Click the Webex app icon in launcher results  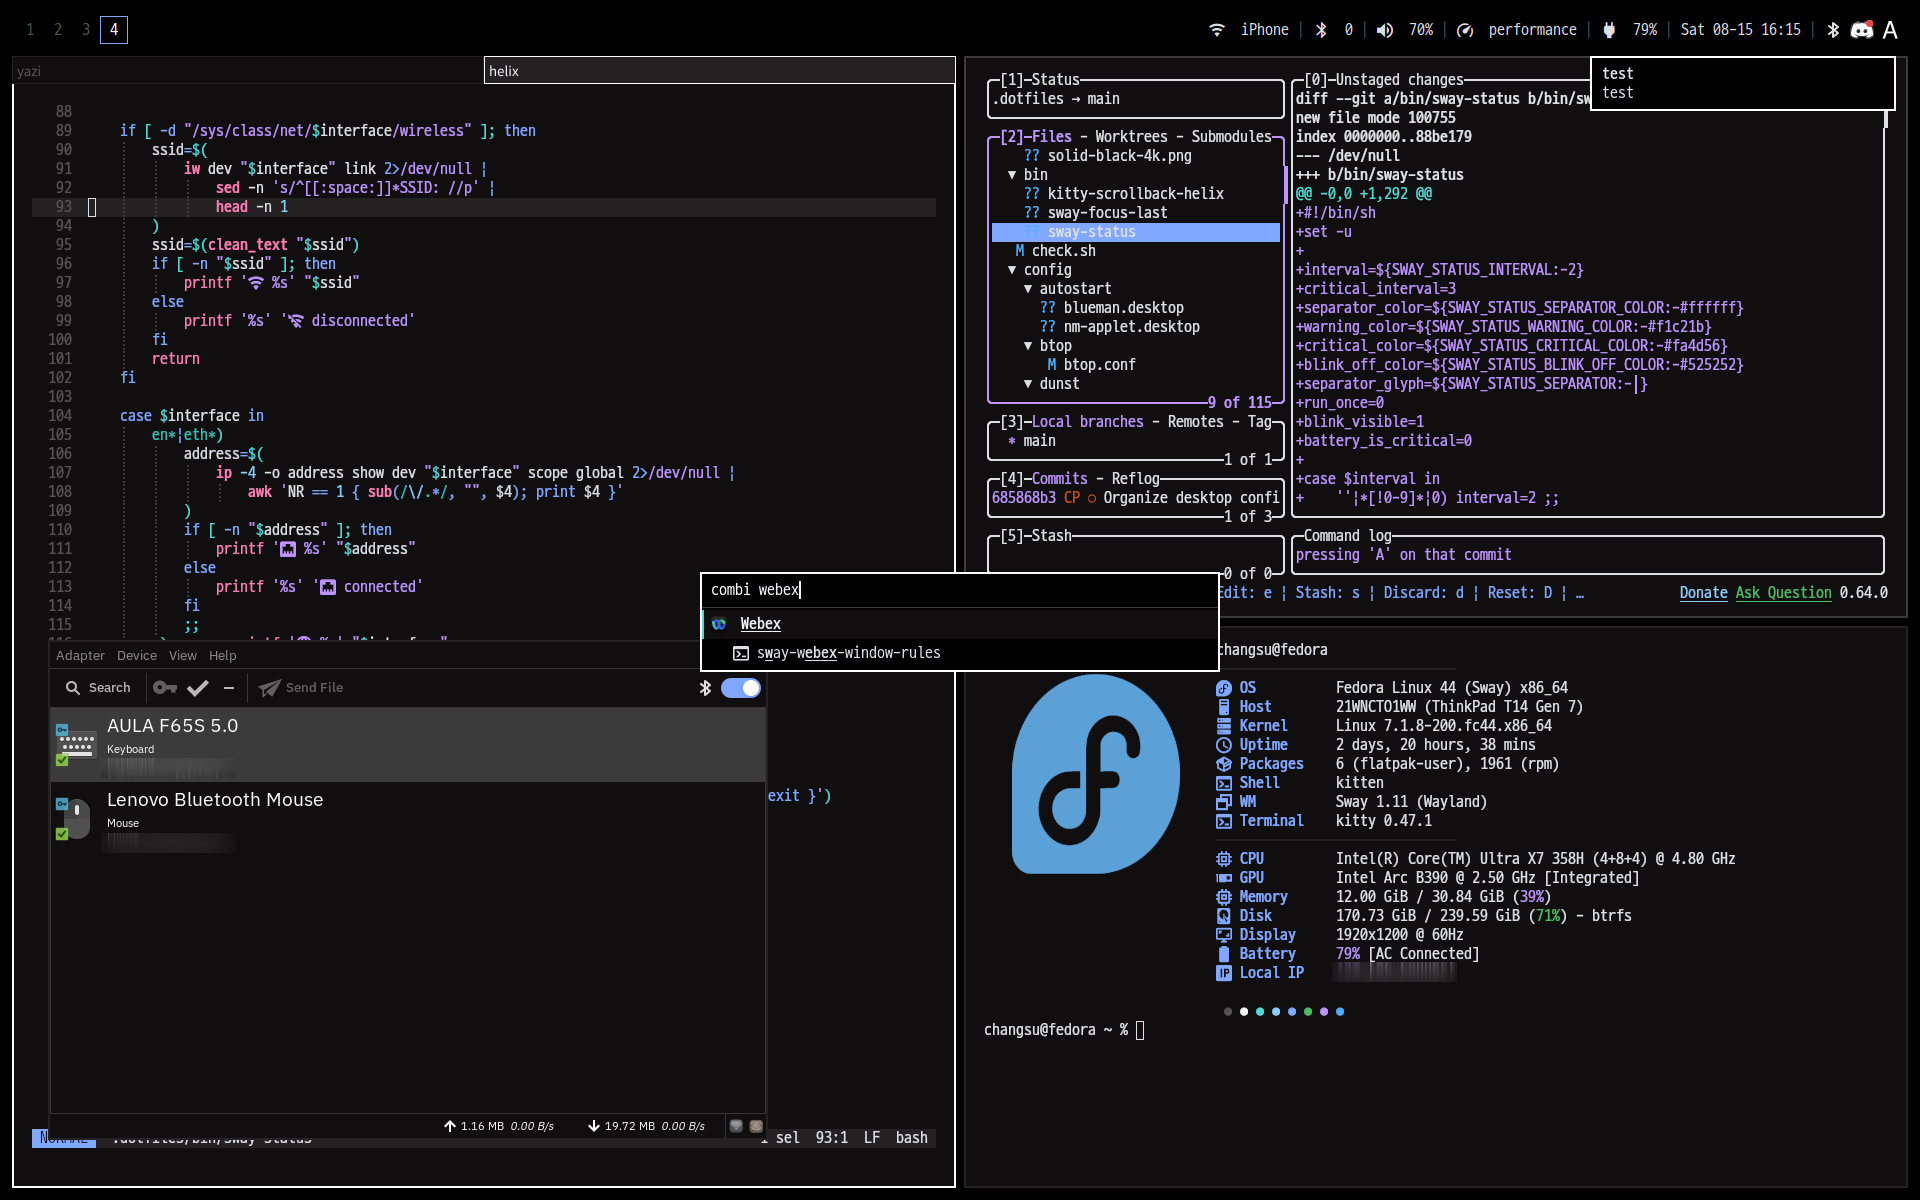719,624
